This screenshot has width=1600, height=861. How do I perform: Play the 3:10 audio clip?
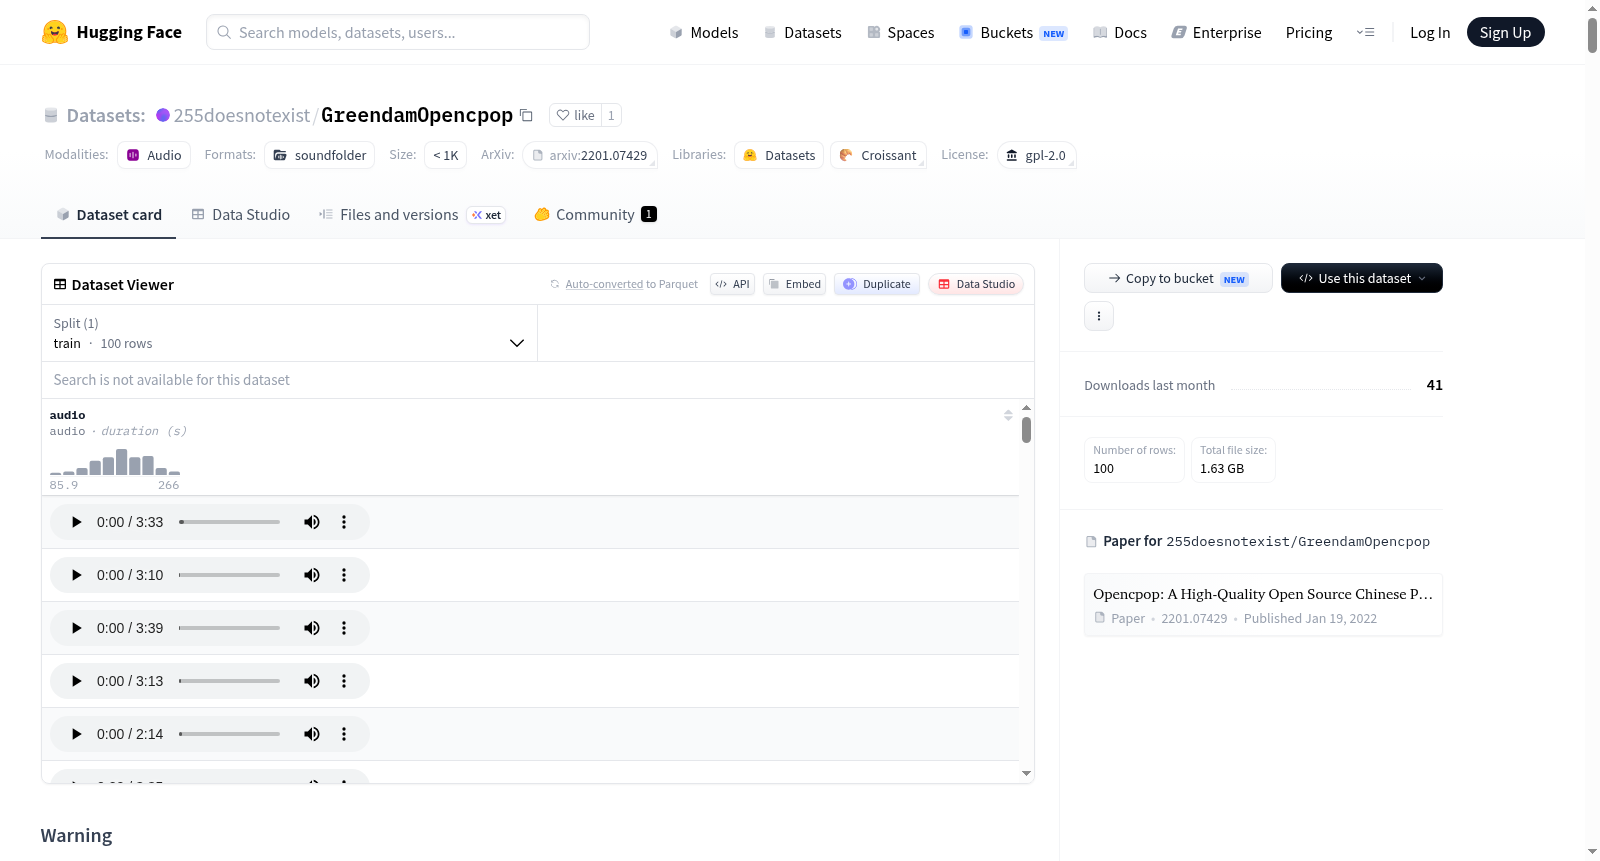(76, 575)
